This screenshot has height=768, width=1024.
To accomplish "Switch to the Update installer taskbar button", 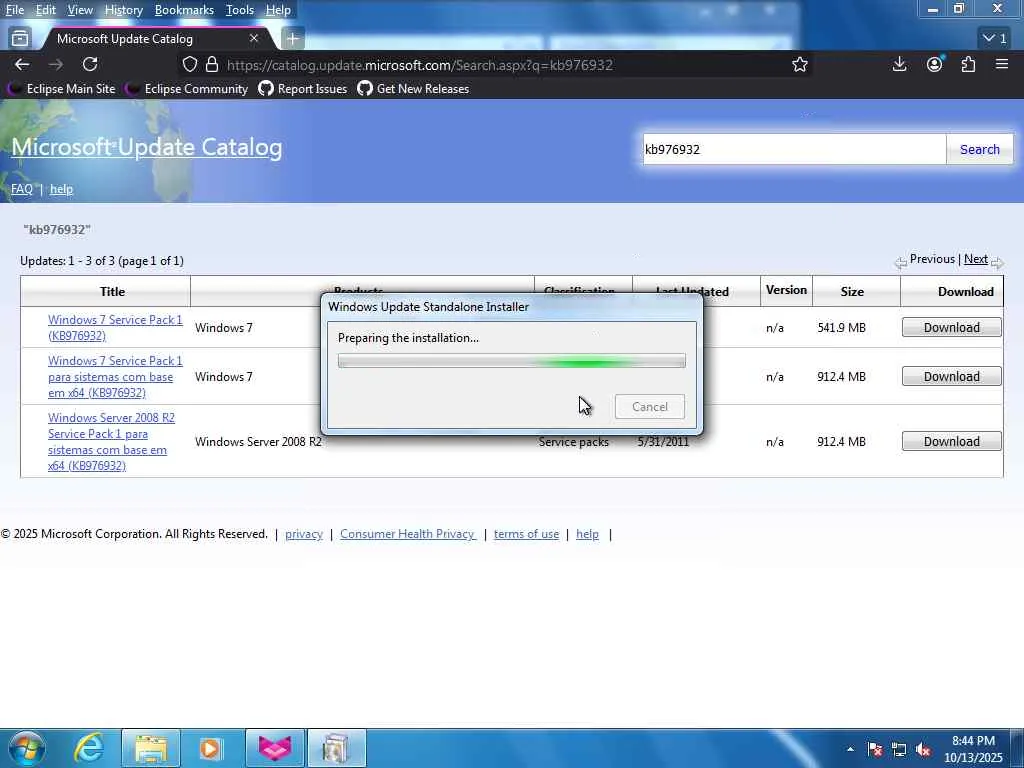I will (x=336, y=748).
